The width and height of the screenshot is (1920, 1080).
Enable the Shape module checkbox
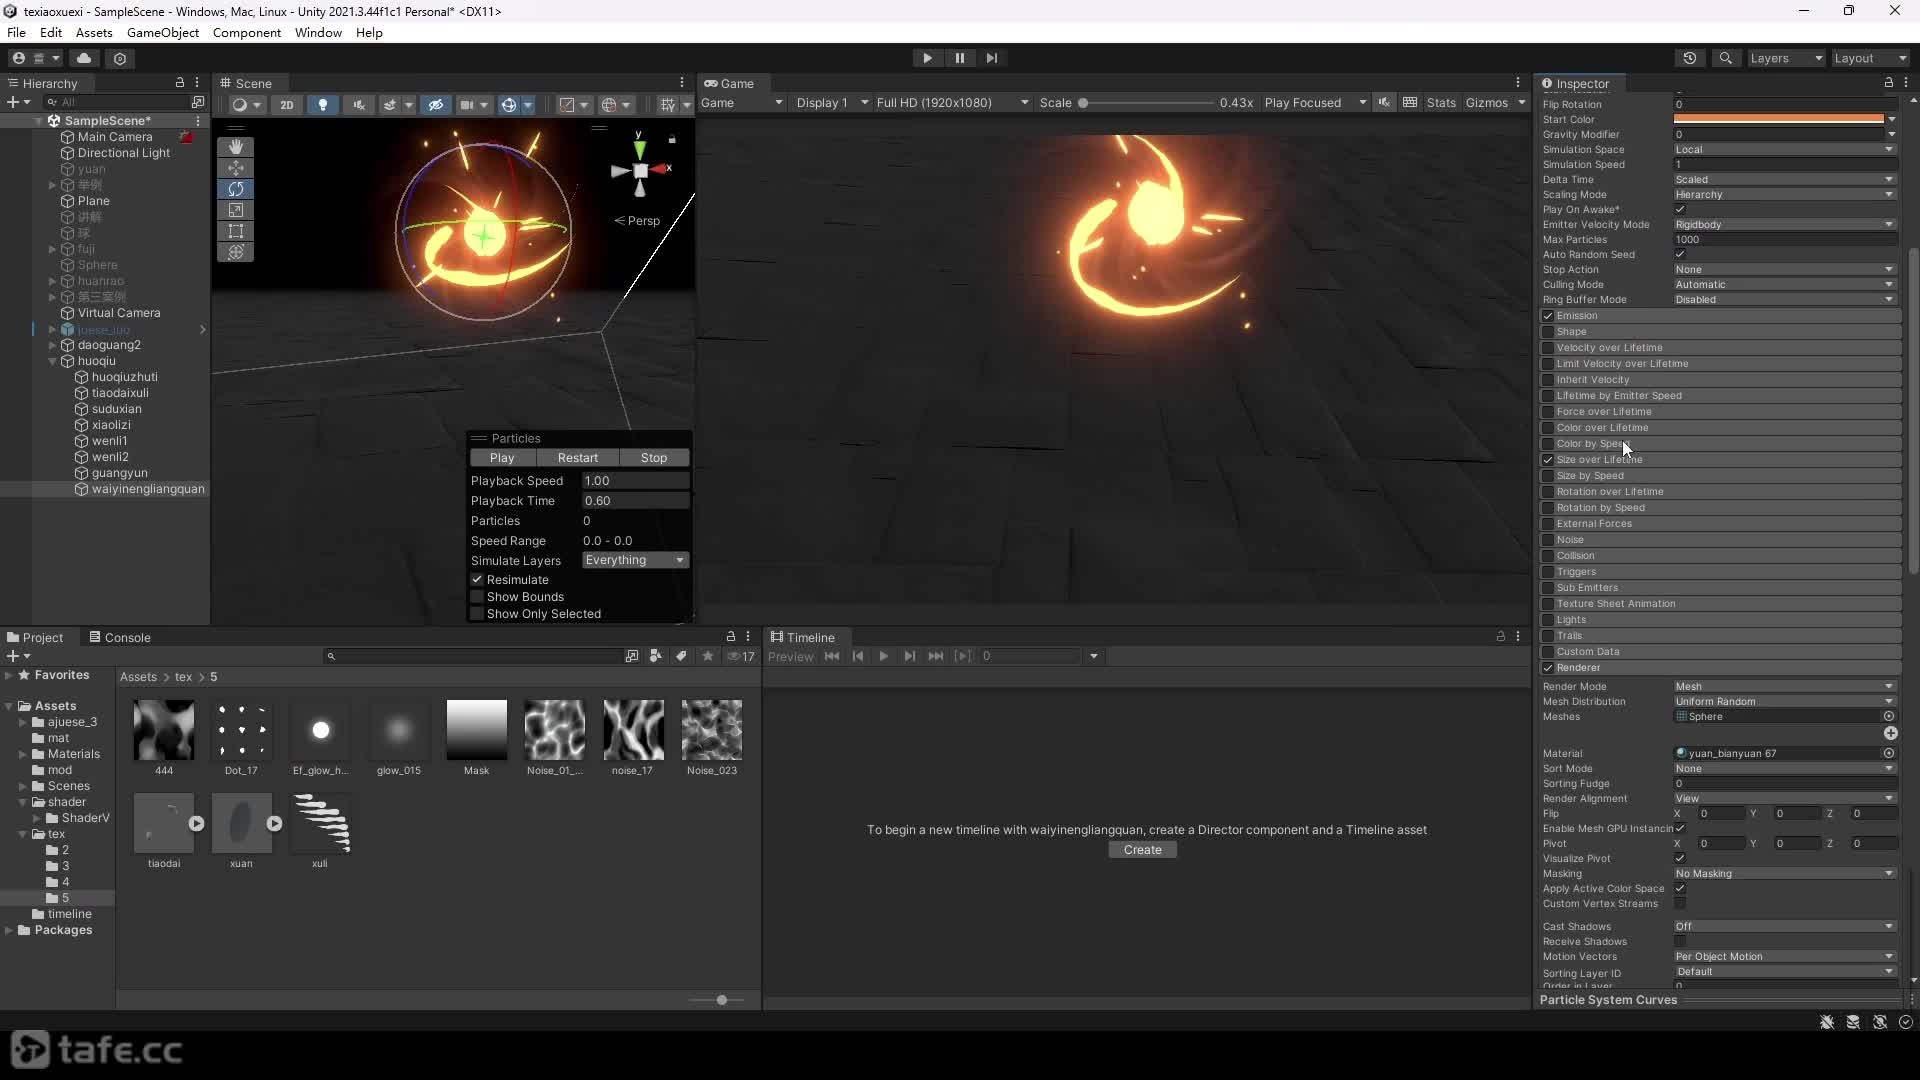(1548, 332)
